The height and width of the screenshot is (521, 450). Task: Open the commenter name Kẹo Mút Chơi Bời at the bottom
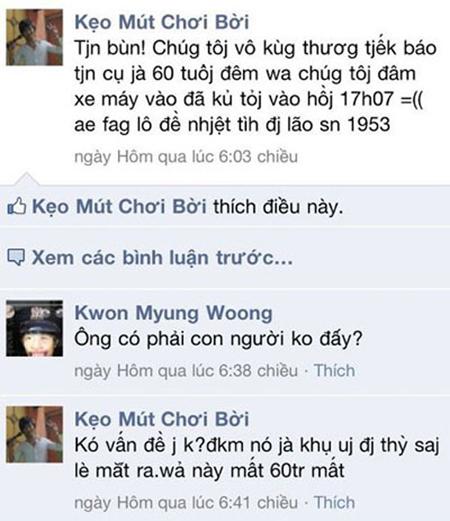click(x=162, y=419)
